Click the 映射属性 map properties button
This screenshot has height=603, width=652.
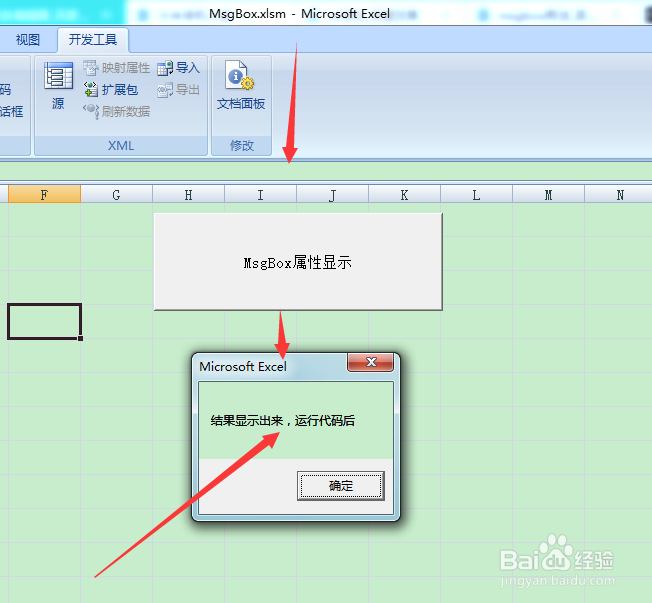click(x=116, y=67)
